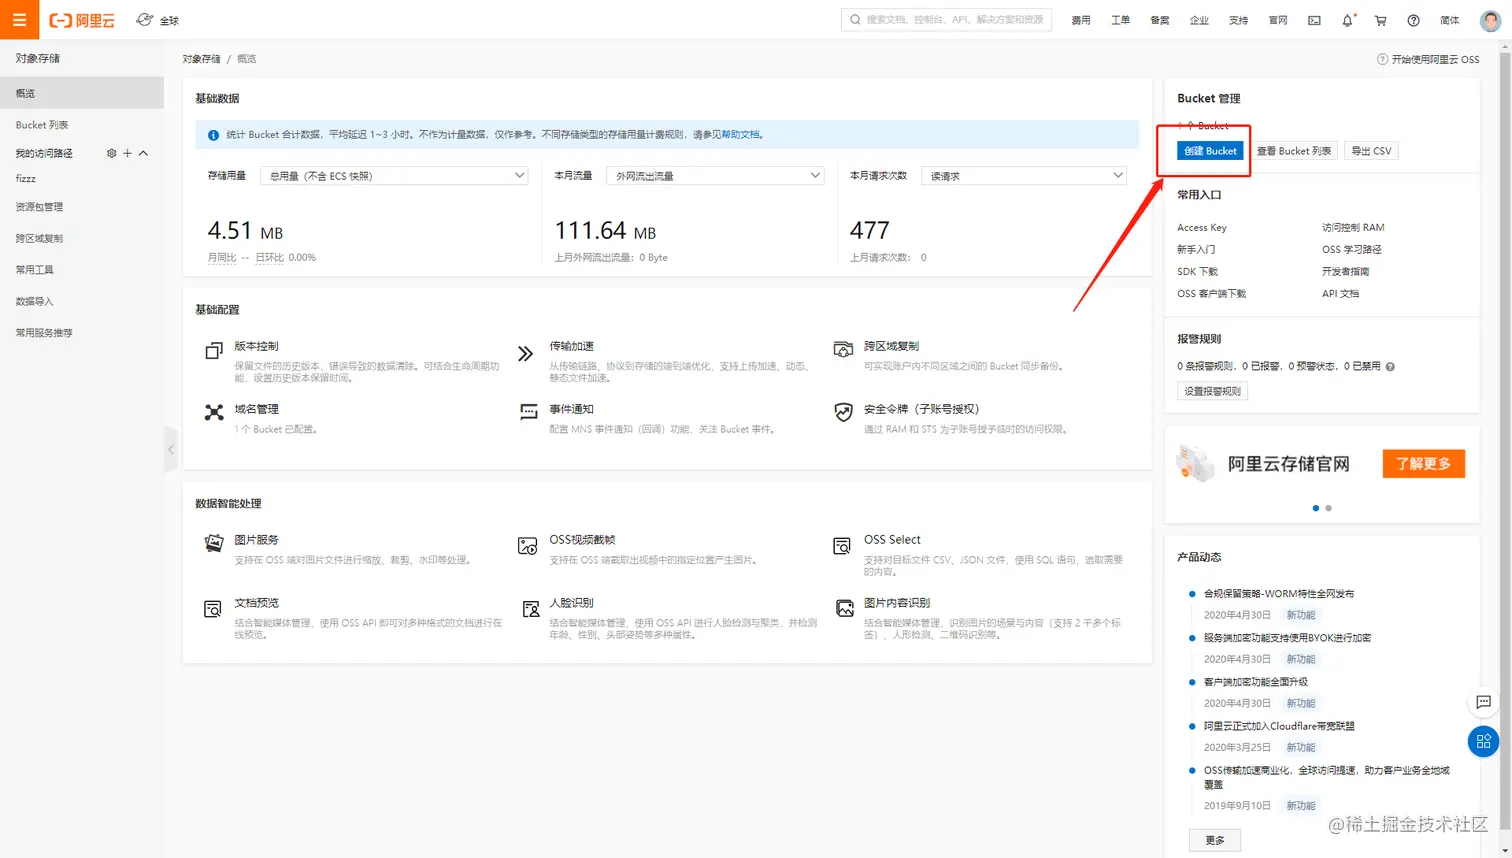Click the blue grid floating button
The height and width of the screenshot is (858, 1512).
pos(1483,741)
